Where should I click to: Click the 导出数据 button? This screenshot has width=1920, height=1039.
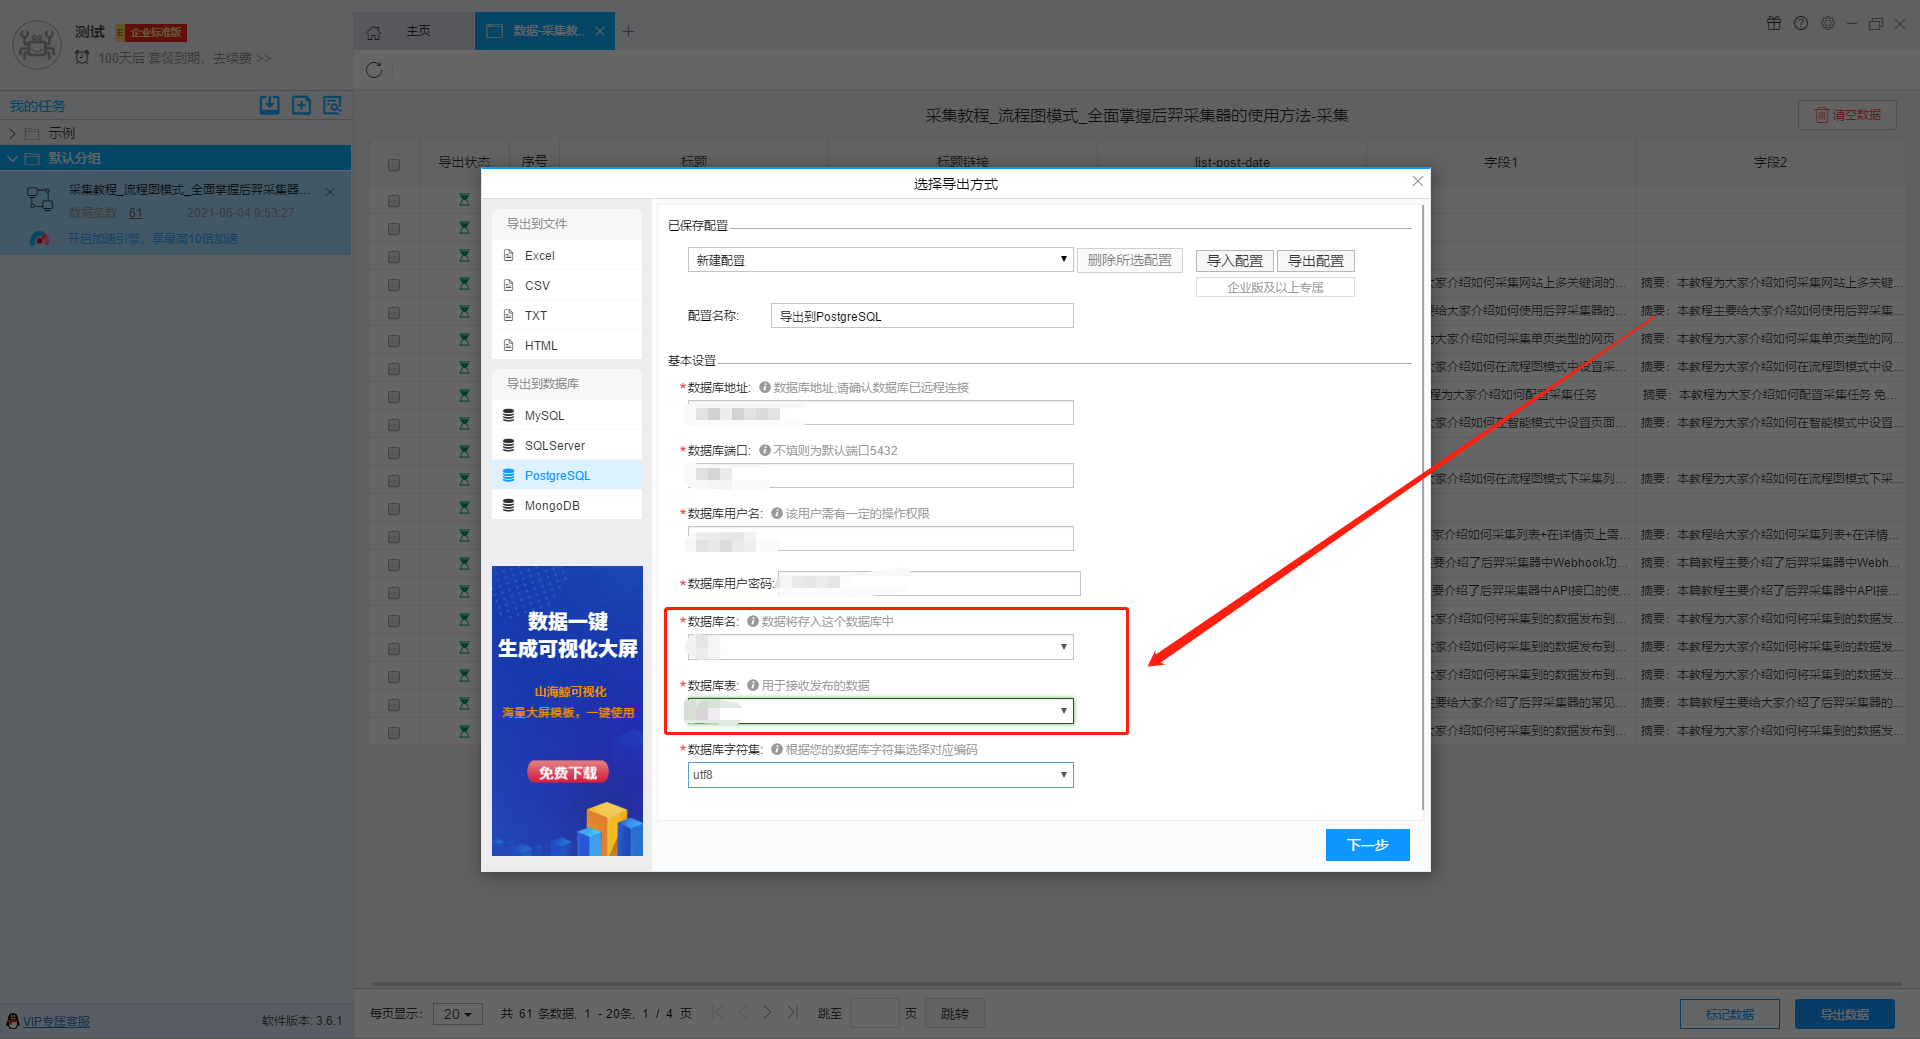tap(1845, 1014)
